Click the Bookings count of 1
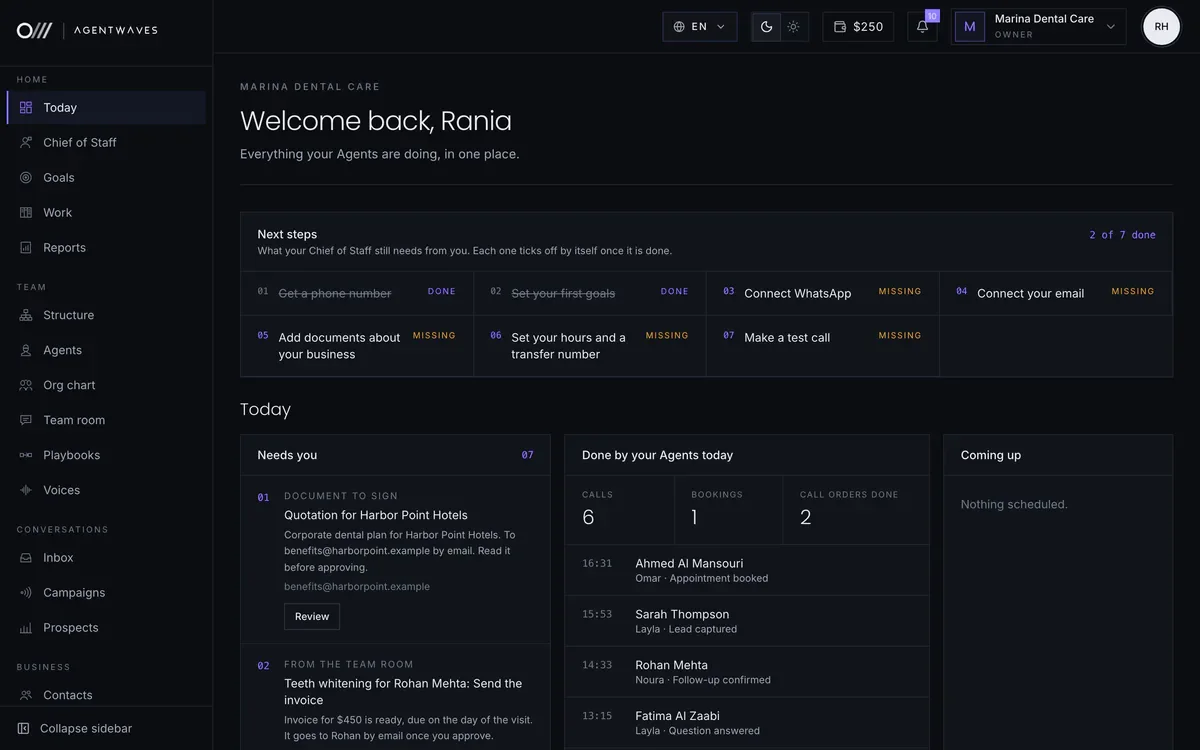Viewport: 1200px width, 750px height. pyautogui.click(x=694, y=517)
